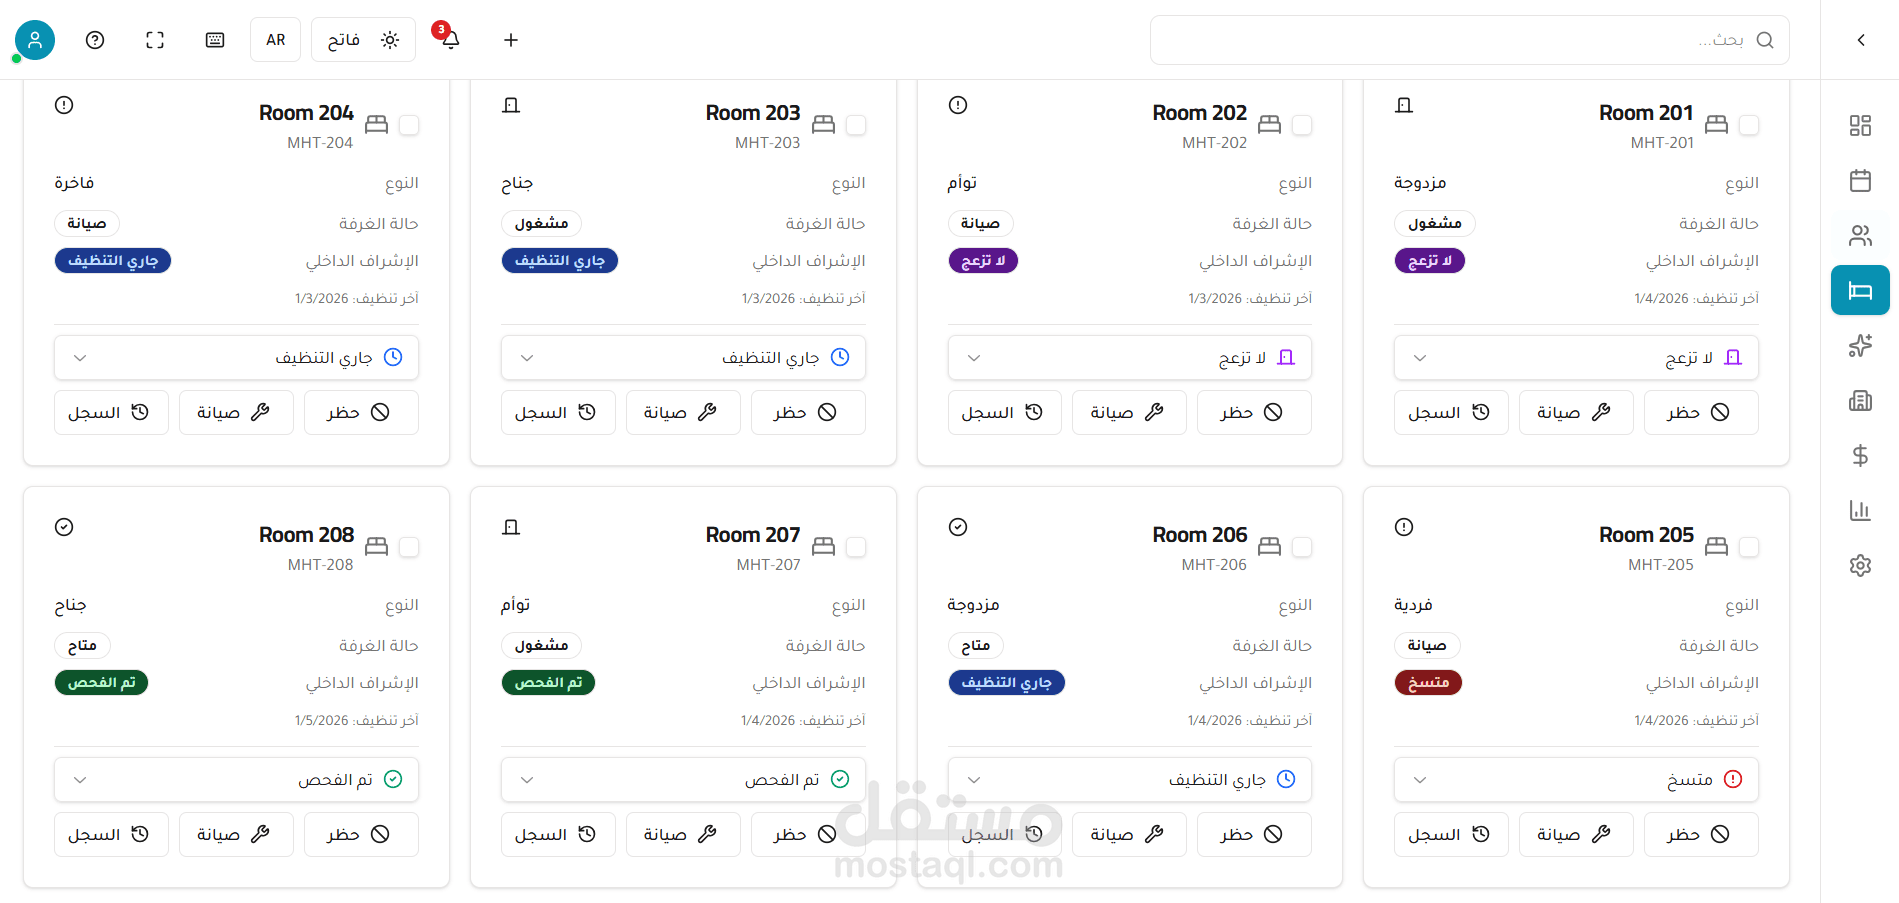
Task: Open the help question-mark icon
Action: [95, 40]
